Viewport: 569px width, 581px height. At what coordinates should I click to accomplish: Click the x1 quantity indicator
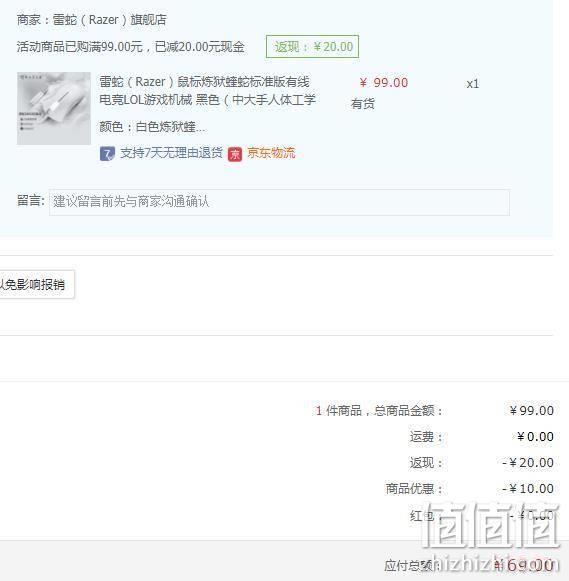473,84
